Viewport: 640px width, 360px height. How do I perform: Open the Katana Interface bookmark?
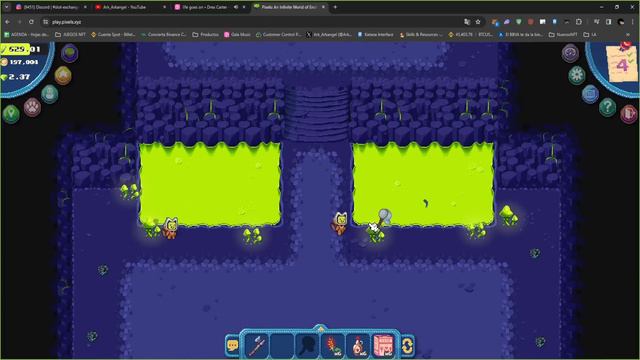(376, 35)
